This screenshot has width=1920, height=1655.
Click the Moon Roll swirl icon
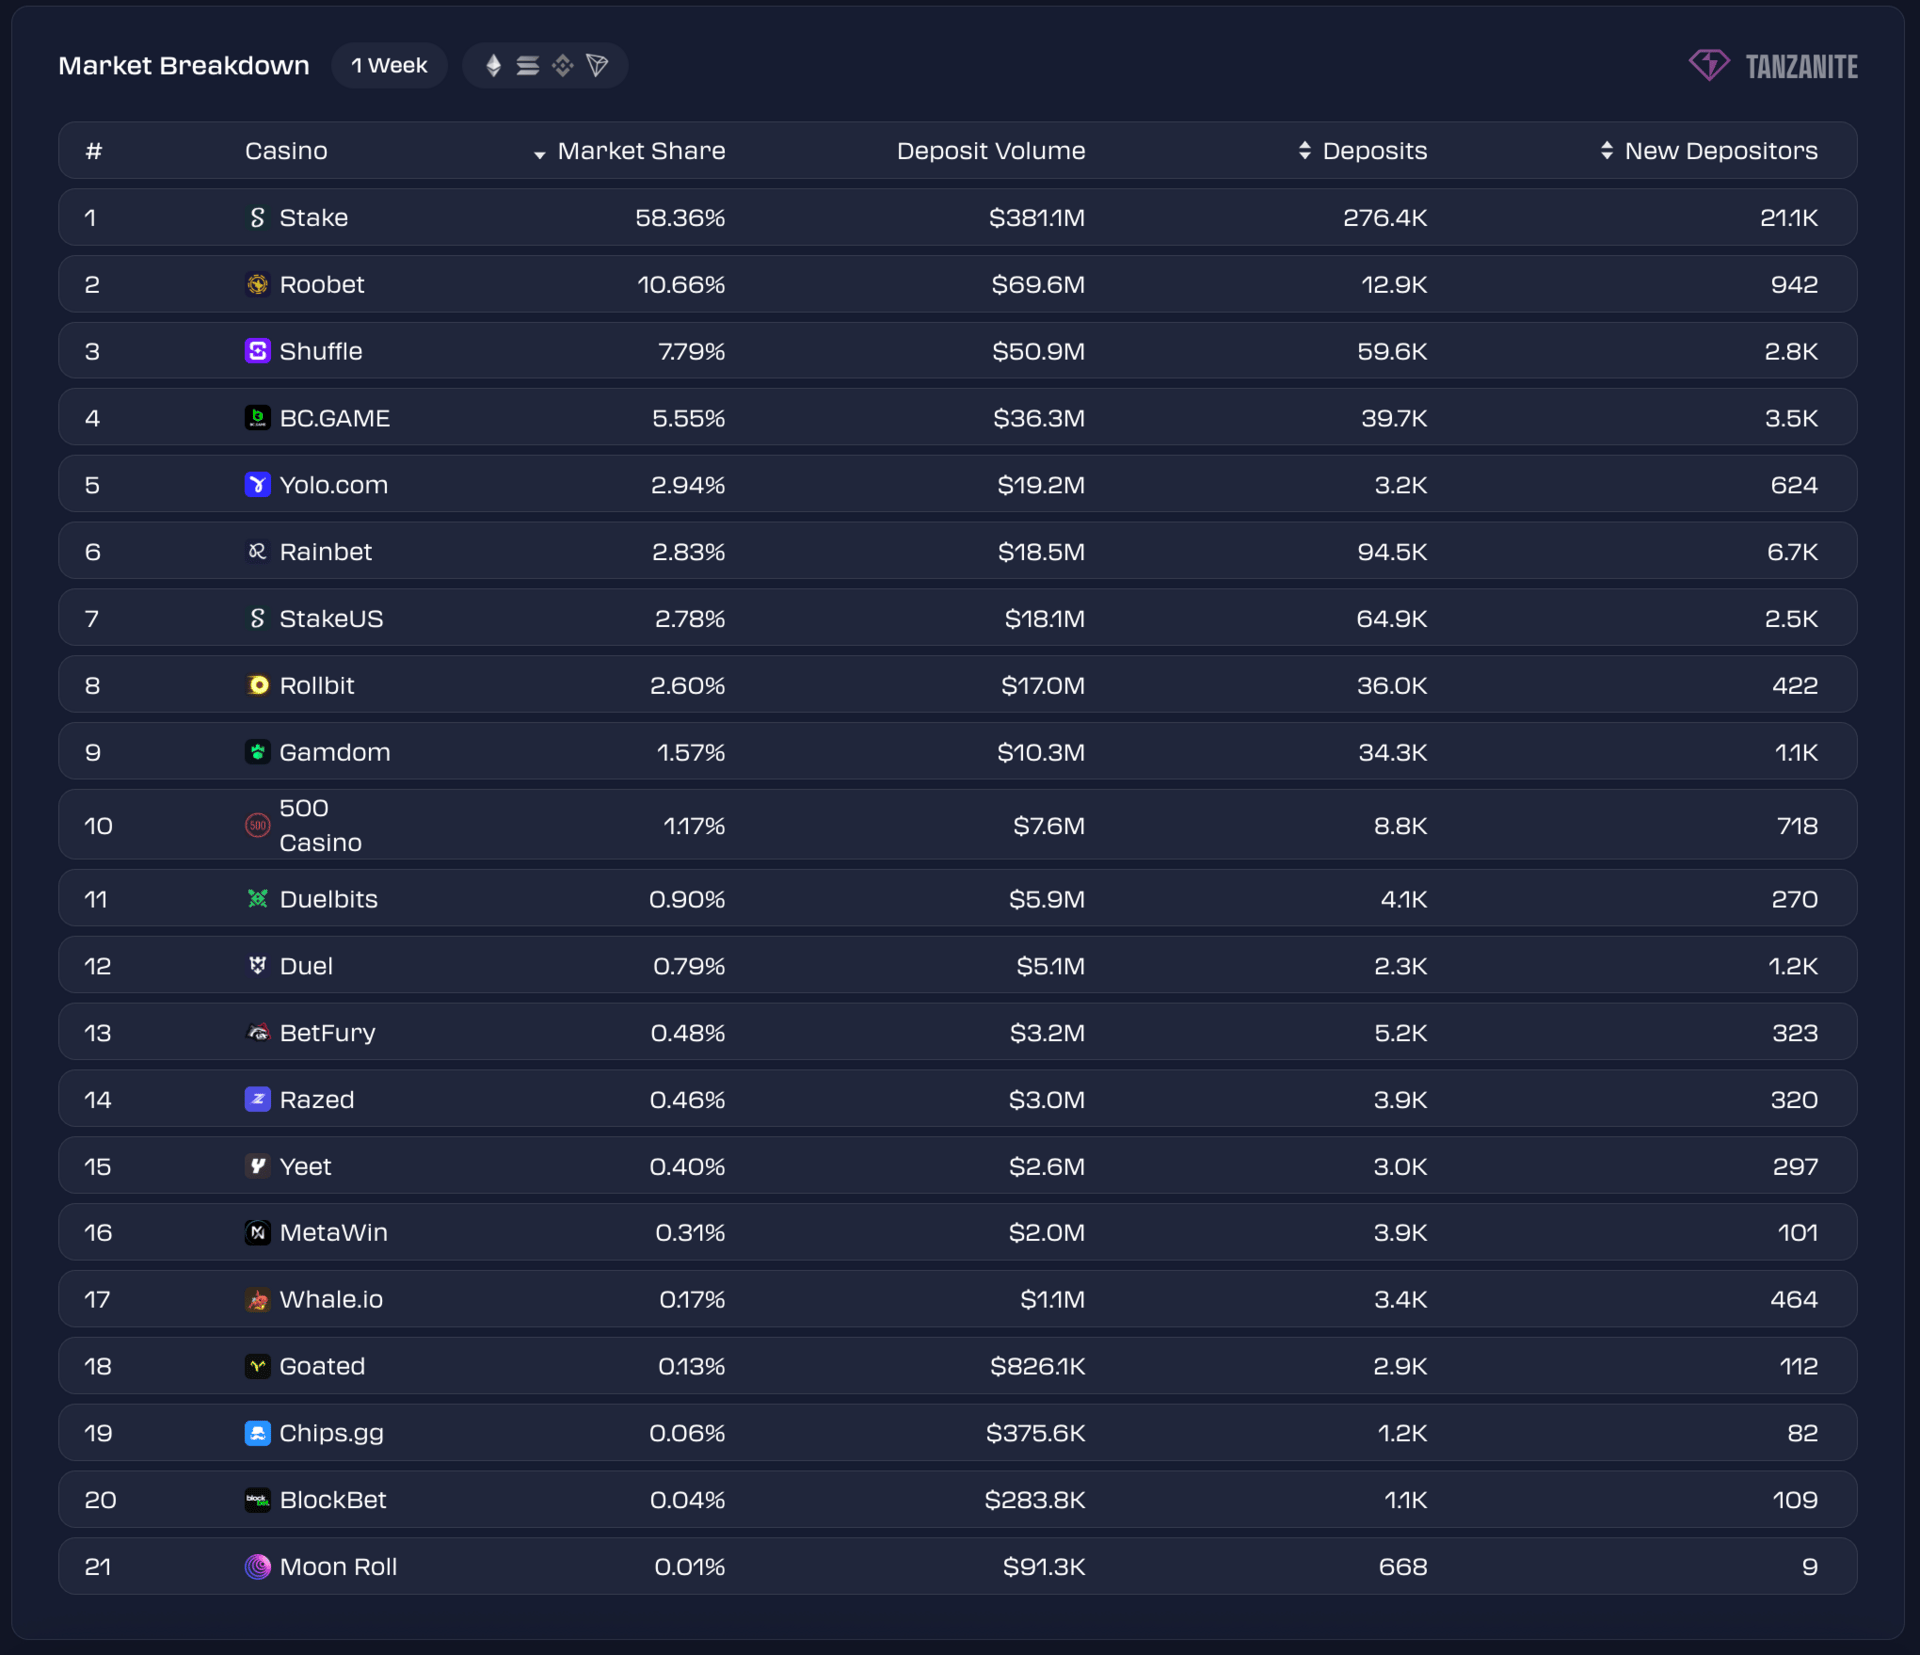click(257, 1567)
